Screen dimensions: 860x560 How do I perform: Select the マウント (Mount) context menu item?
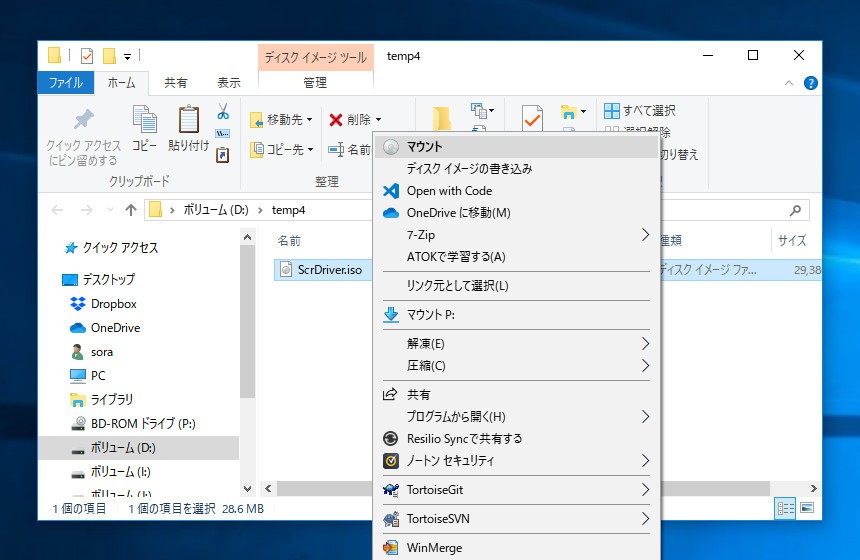(x=516, y=146)
